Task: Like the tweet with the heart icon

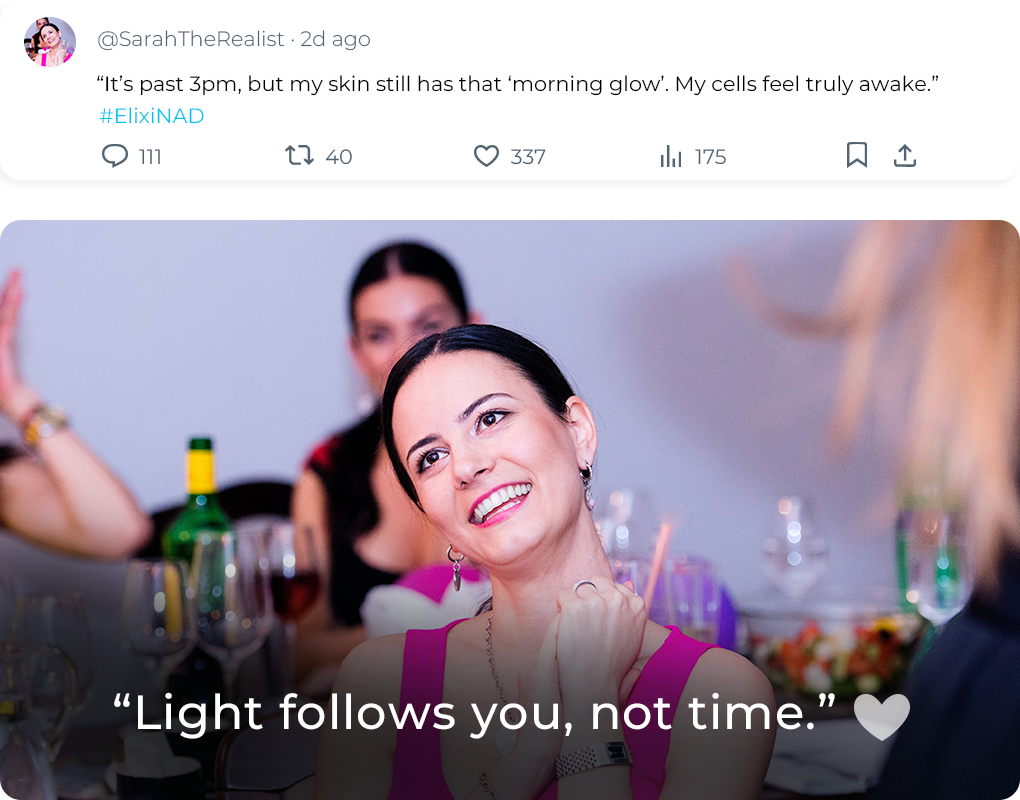Action: (x=486, y=156)
